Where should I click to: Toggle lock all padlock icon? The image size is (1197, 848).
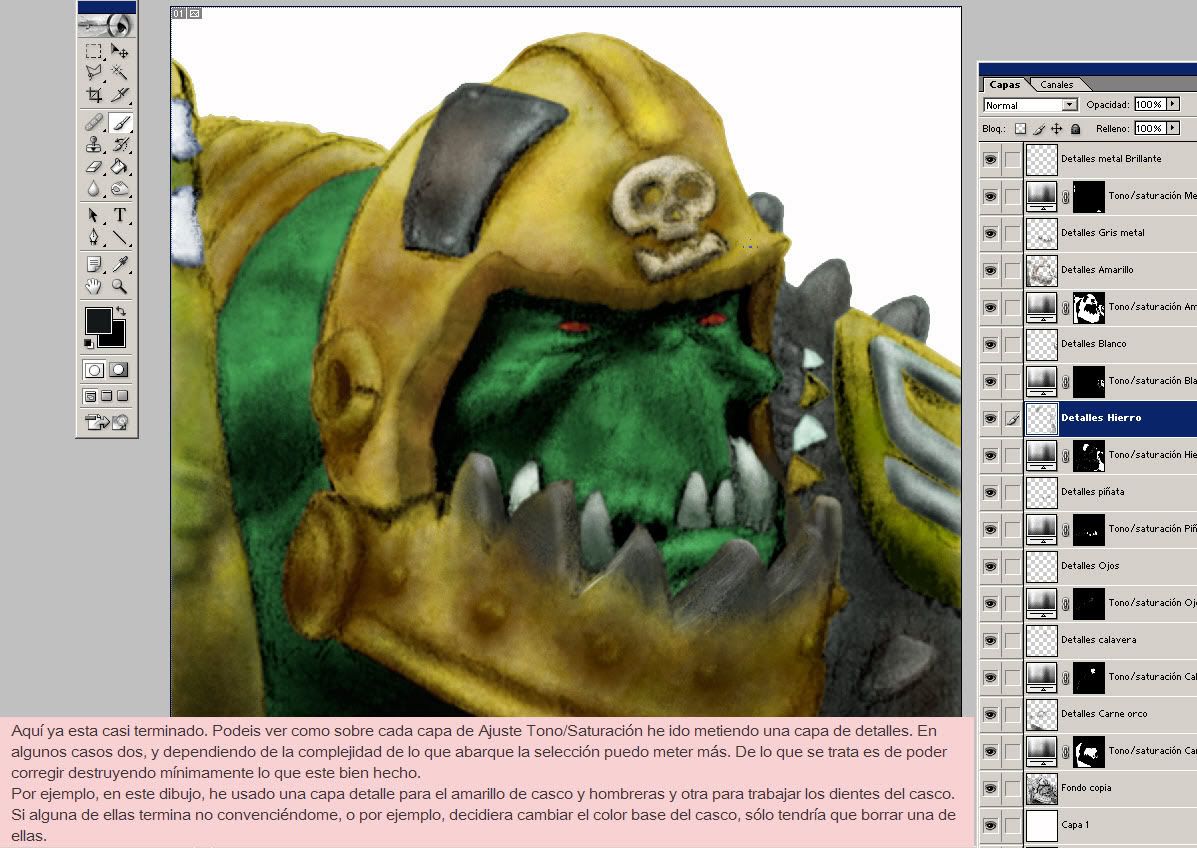[x=1075, y=129]
